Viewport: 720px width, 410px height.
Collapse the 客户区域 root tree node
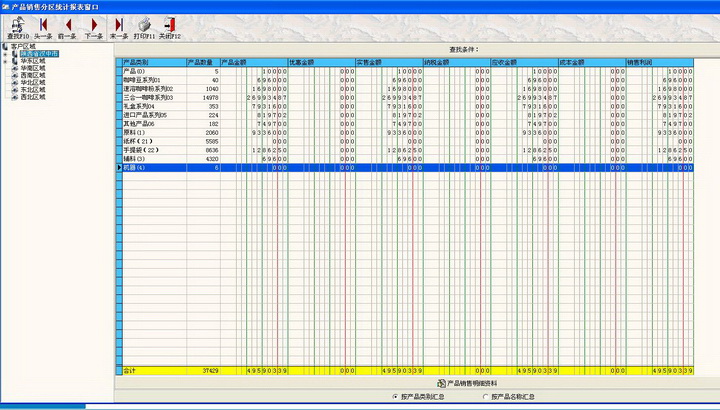tap(5, 46)
